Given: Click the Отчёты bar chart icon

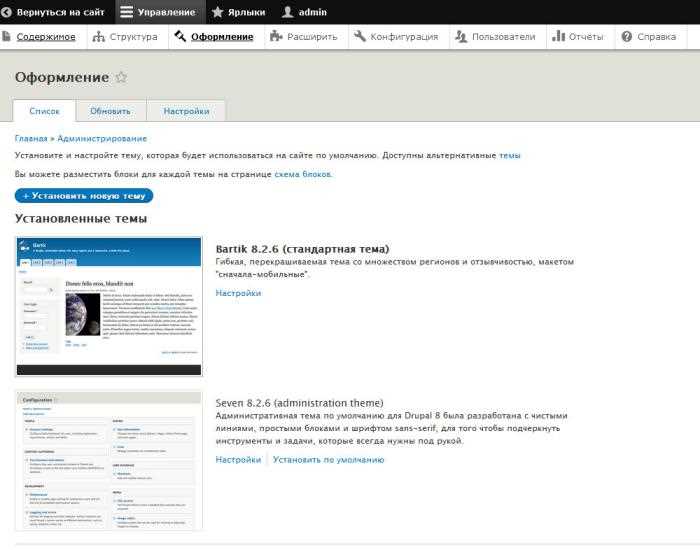Looking at the screenshot, I should click(558, 36).
